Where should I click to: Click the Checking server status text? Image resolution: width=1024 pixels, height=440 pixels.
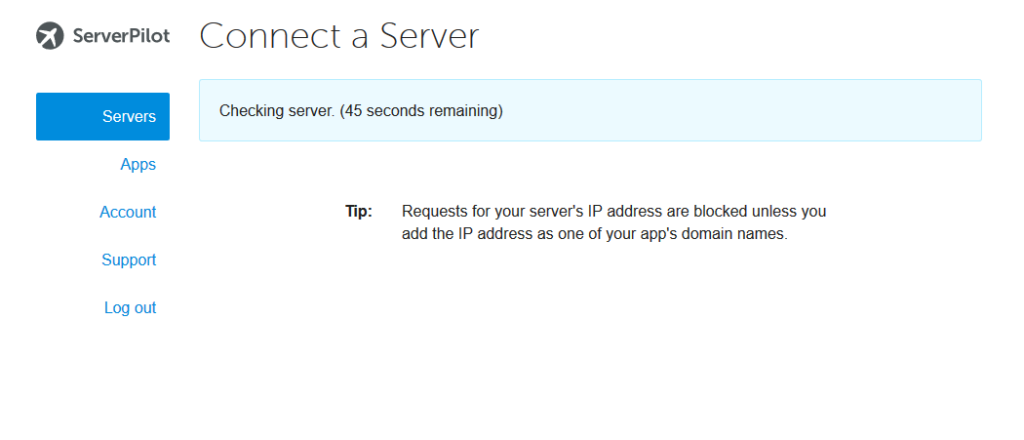(277, 111)
